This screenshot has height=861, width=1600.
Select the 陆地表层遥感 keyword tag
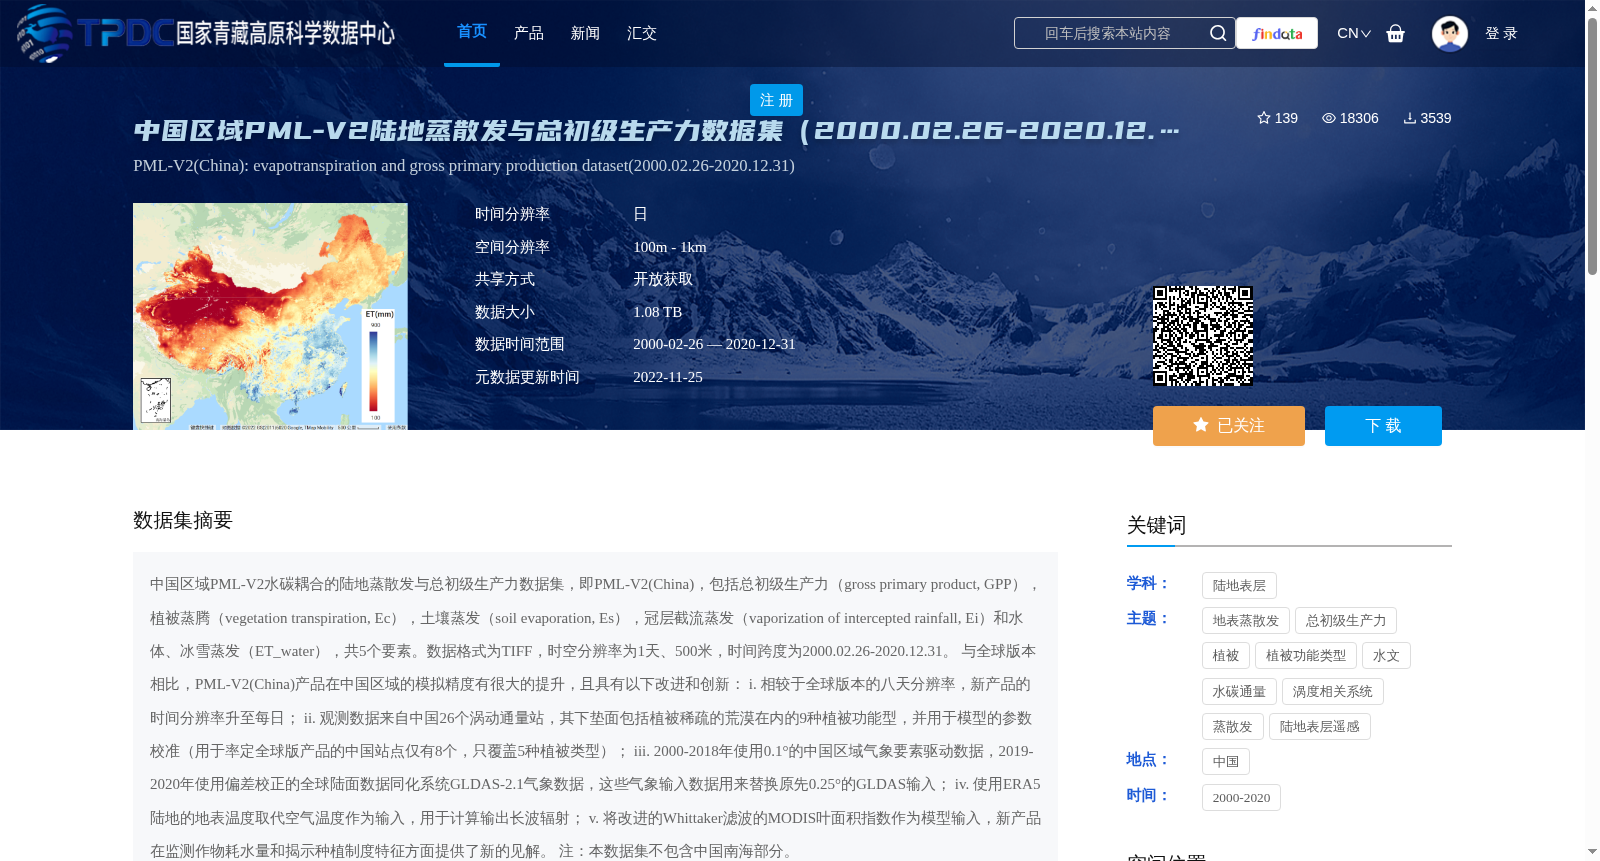(1320, 727)
